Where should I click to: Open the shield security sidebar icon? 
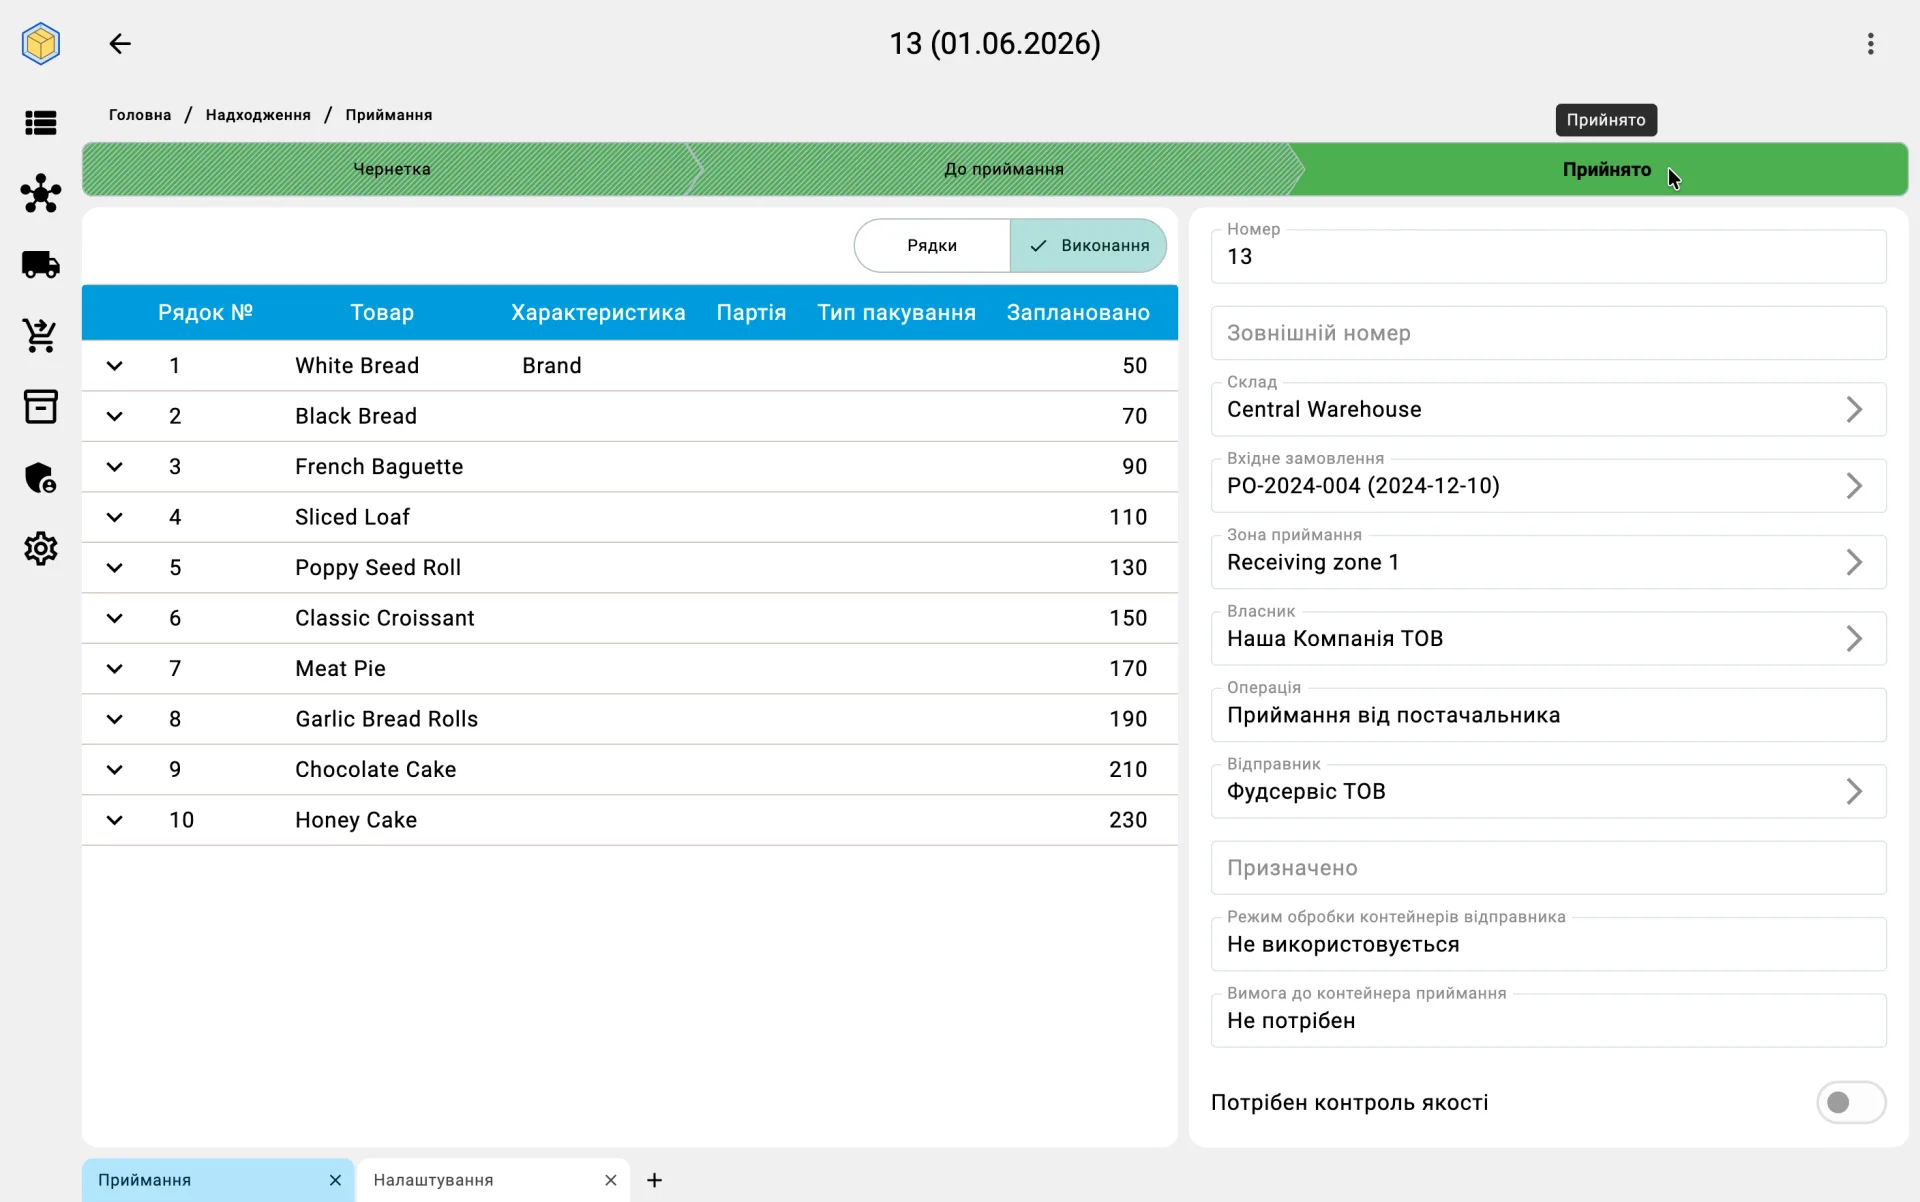[x=41, y=478]
